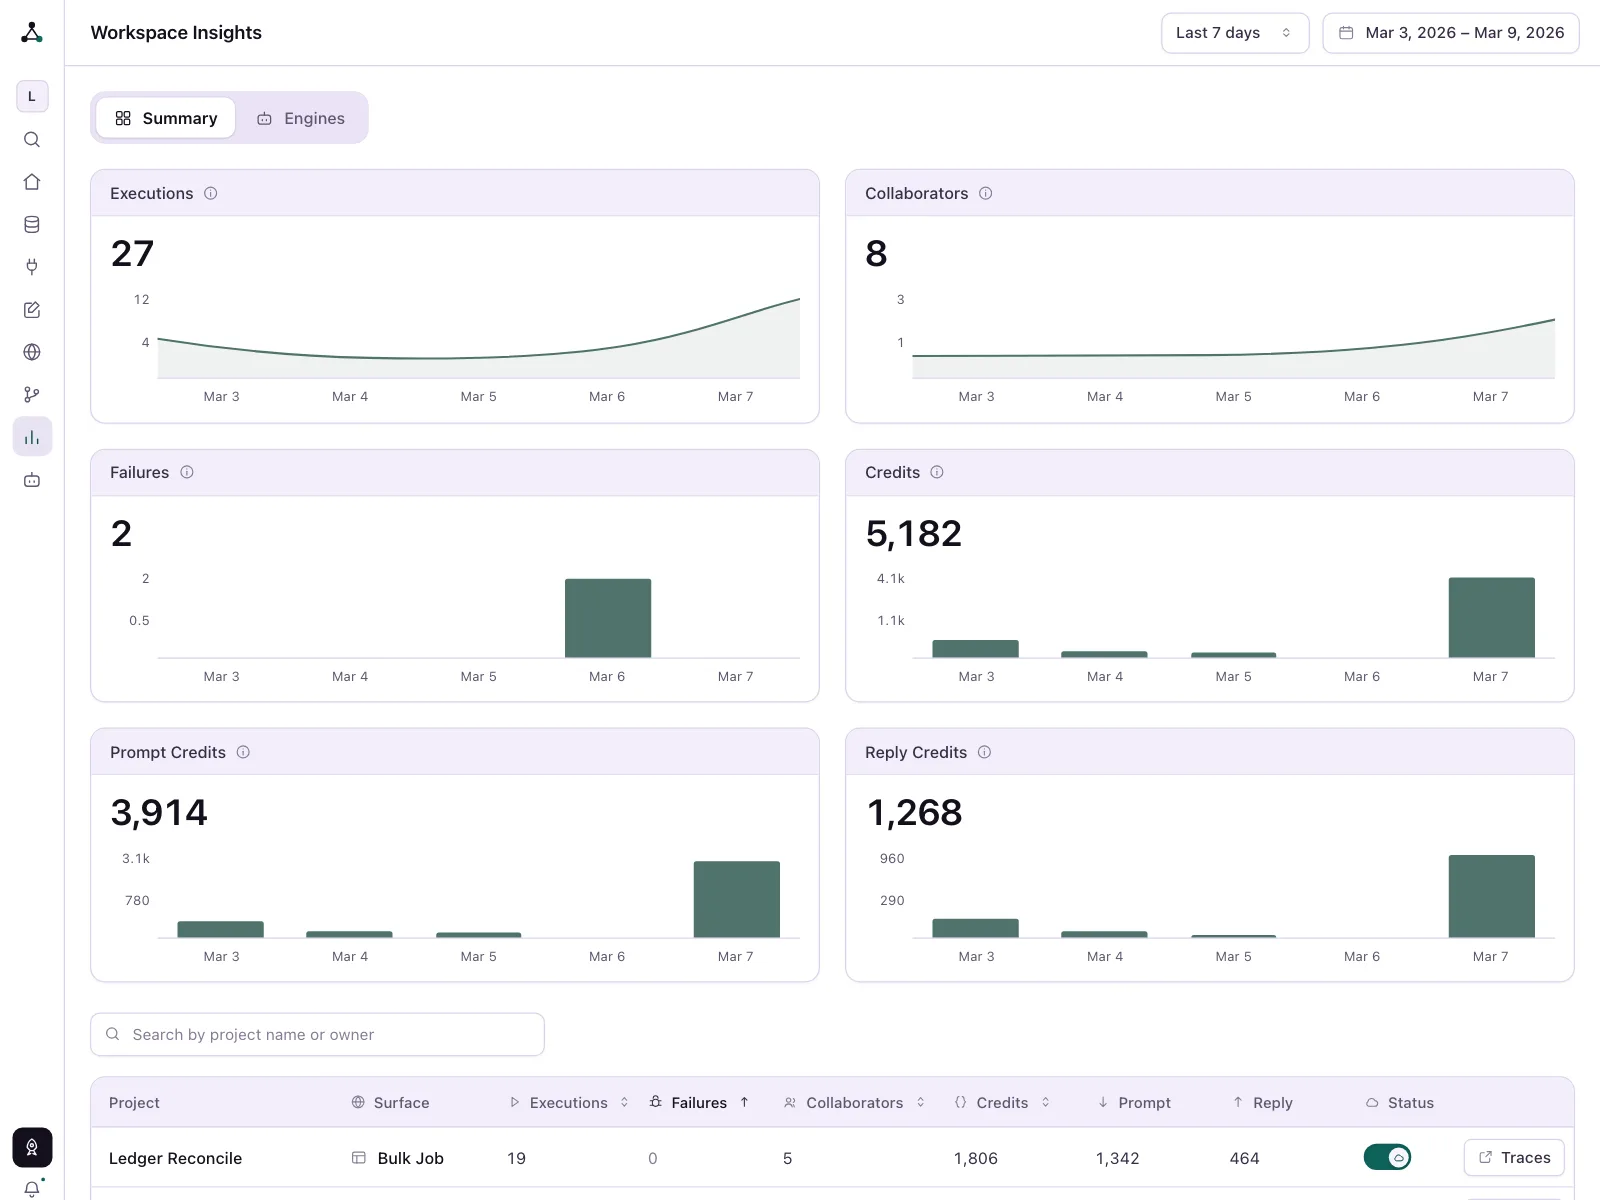Click the Ledger Reconcile project name
The image size is (1600, 1200).
click(175, 1158)
